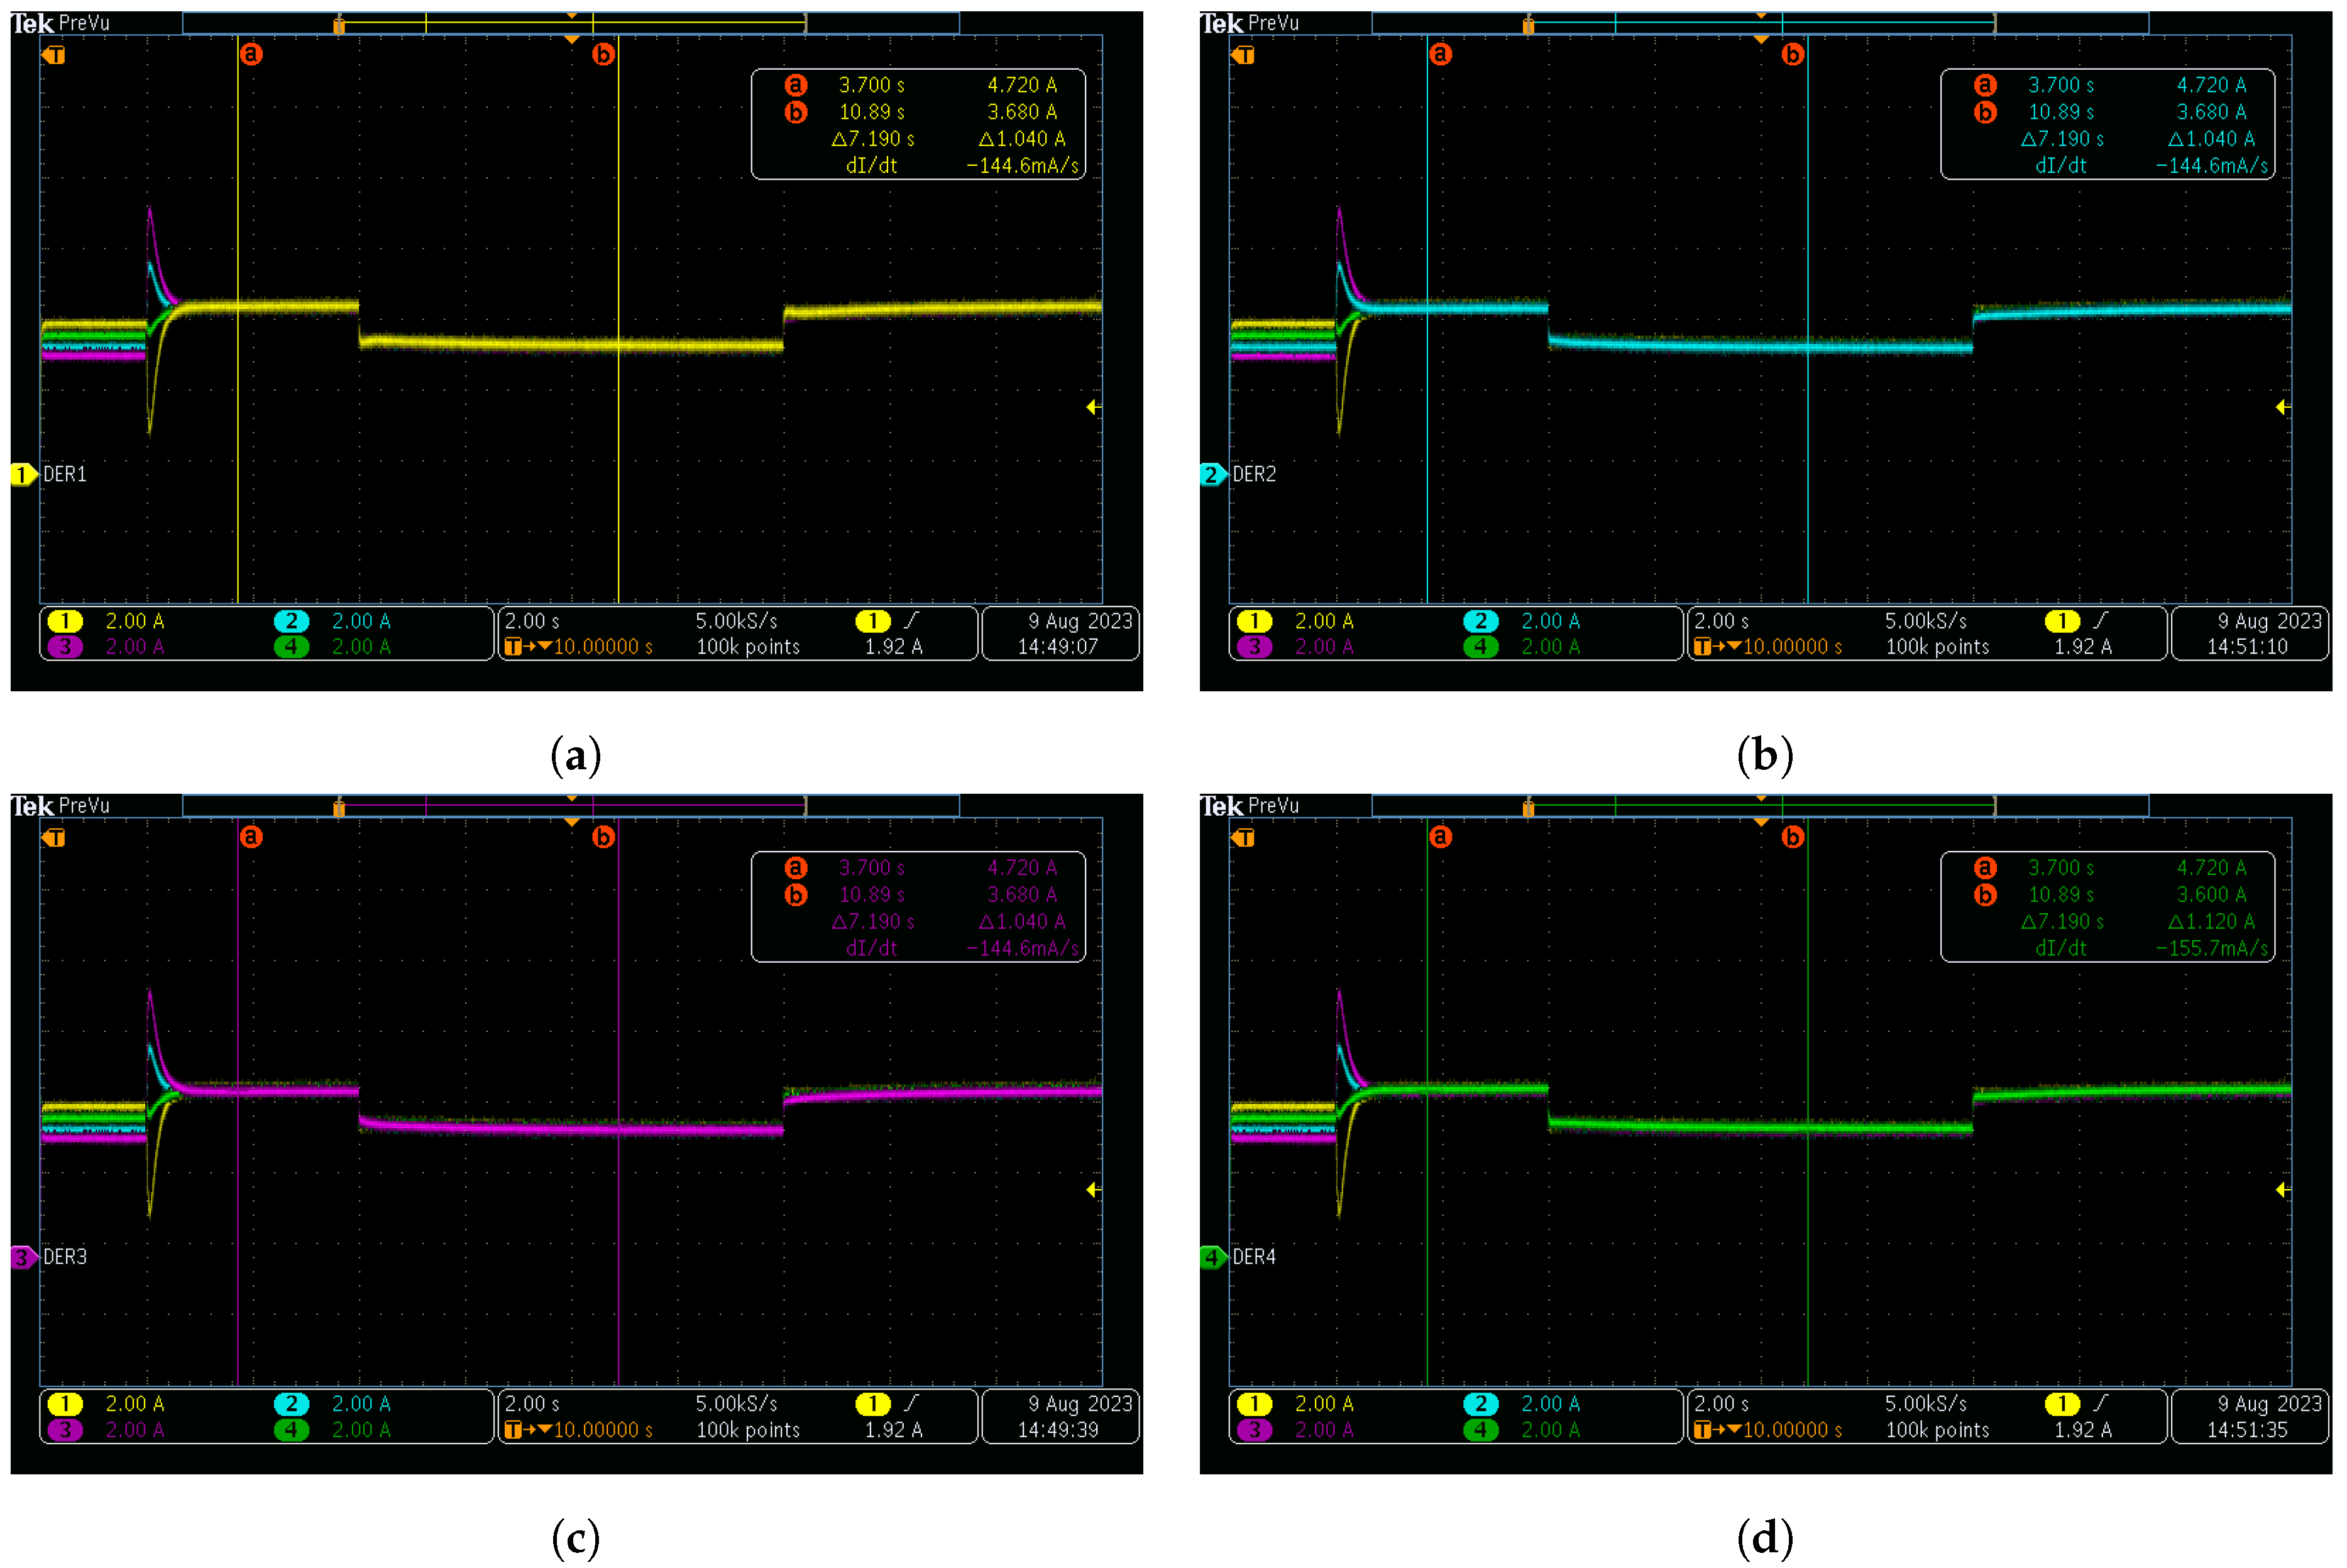Click the 2.00 s timebase readout in panel (a)
Screen dimensions: 2347x1568
click(532, 621)
